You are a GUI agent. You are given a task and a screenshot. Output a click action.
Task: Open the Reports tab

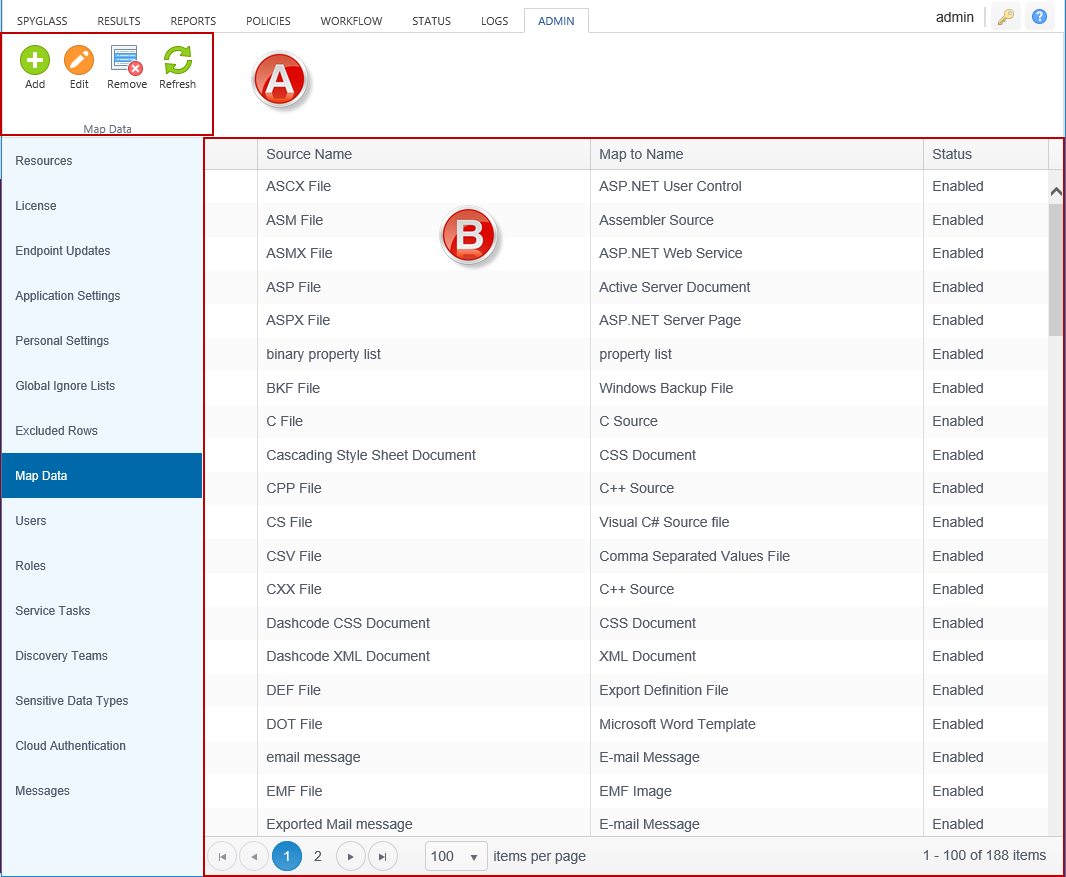tap(193, 21)
